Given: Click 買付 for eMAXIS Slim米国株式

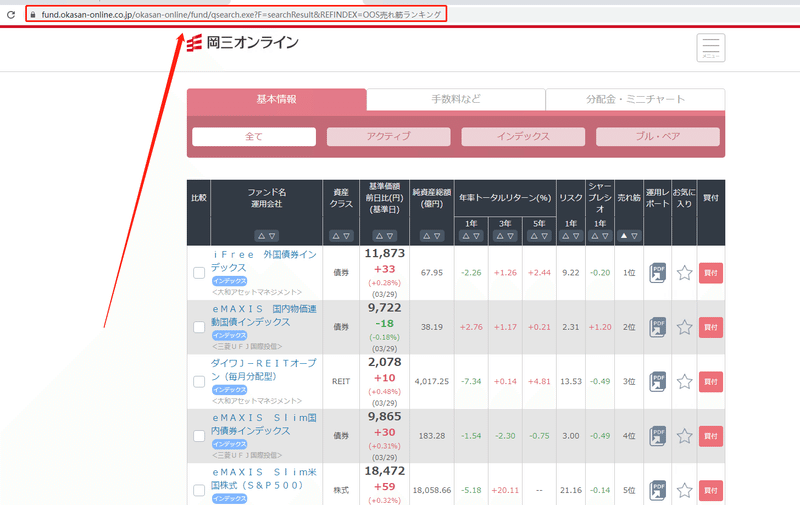Looking at the screenshot, I should (711, 490).
